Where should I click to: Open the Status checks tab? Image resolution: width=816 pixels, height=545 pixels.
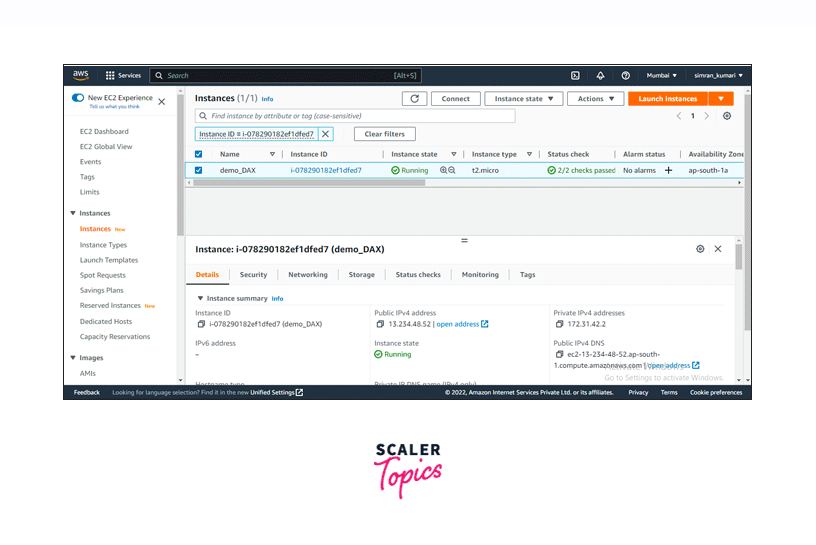417,275
